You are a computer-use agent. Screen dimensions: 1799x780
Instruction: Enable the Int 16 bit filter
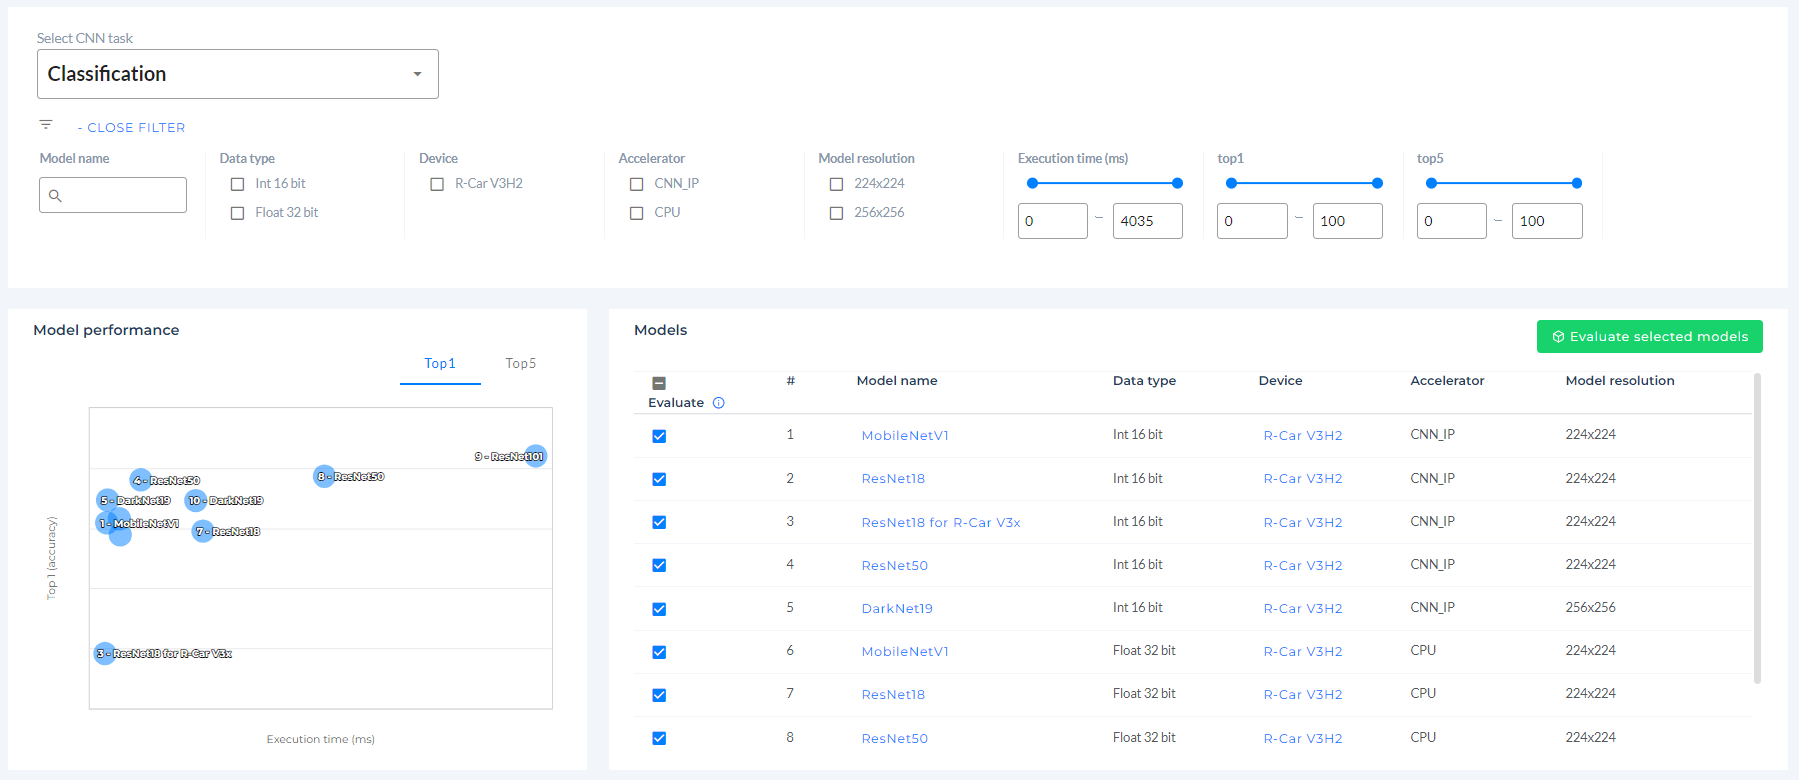coord(238,184)
